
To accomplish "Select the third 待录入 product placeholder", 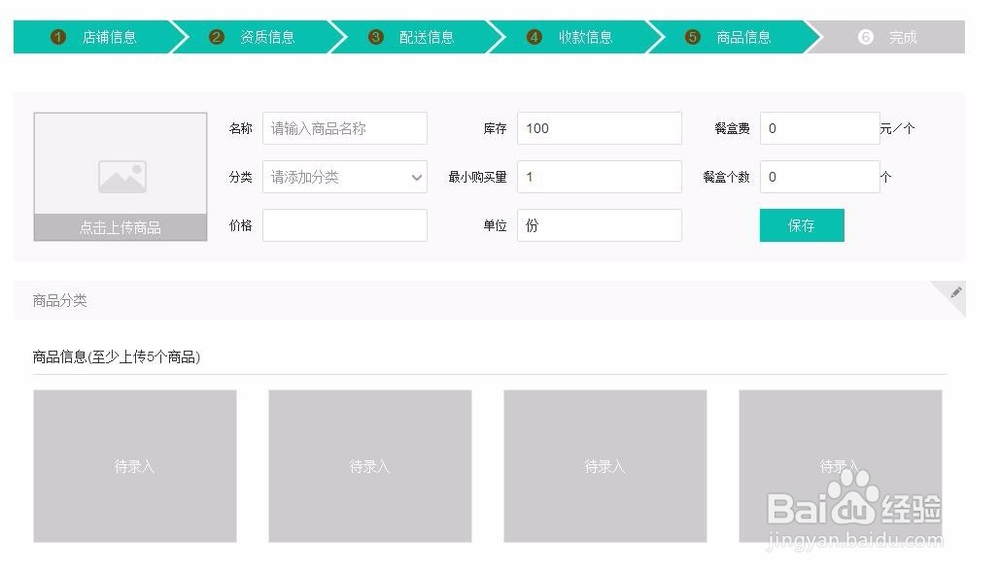I will coord(605,466).
